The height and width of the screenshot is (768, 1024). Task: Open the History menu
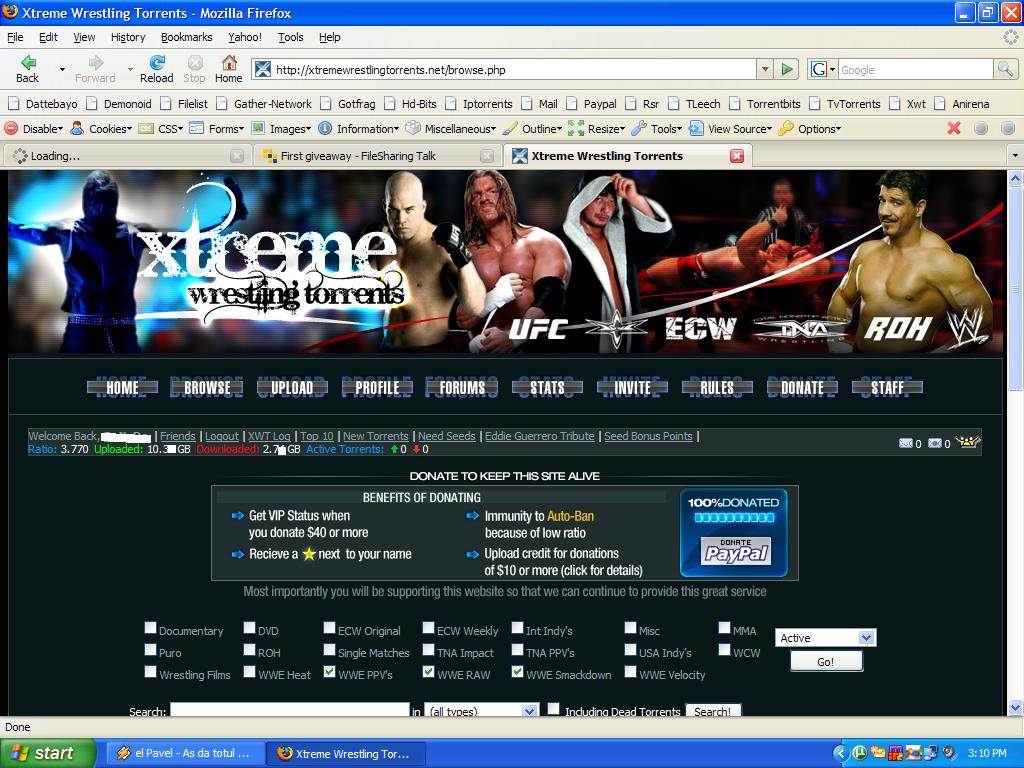click(x=128, y=37)
